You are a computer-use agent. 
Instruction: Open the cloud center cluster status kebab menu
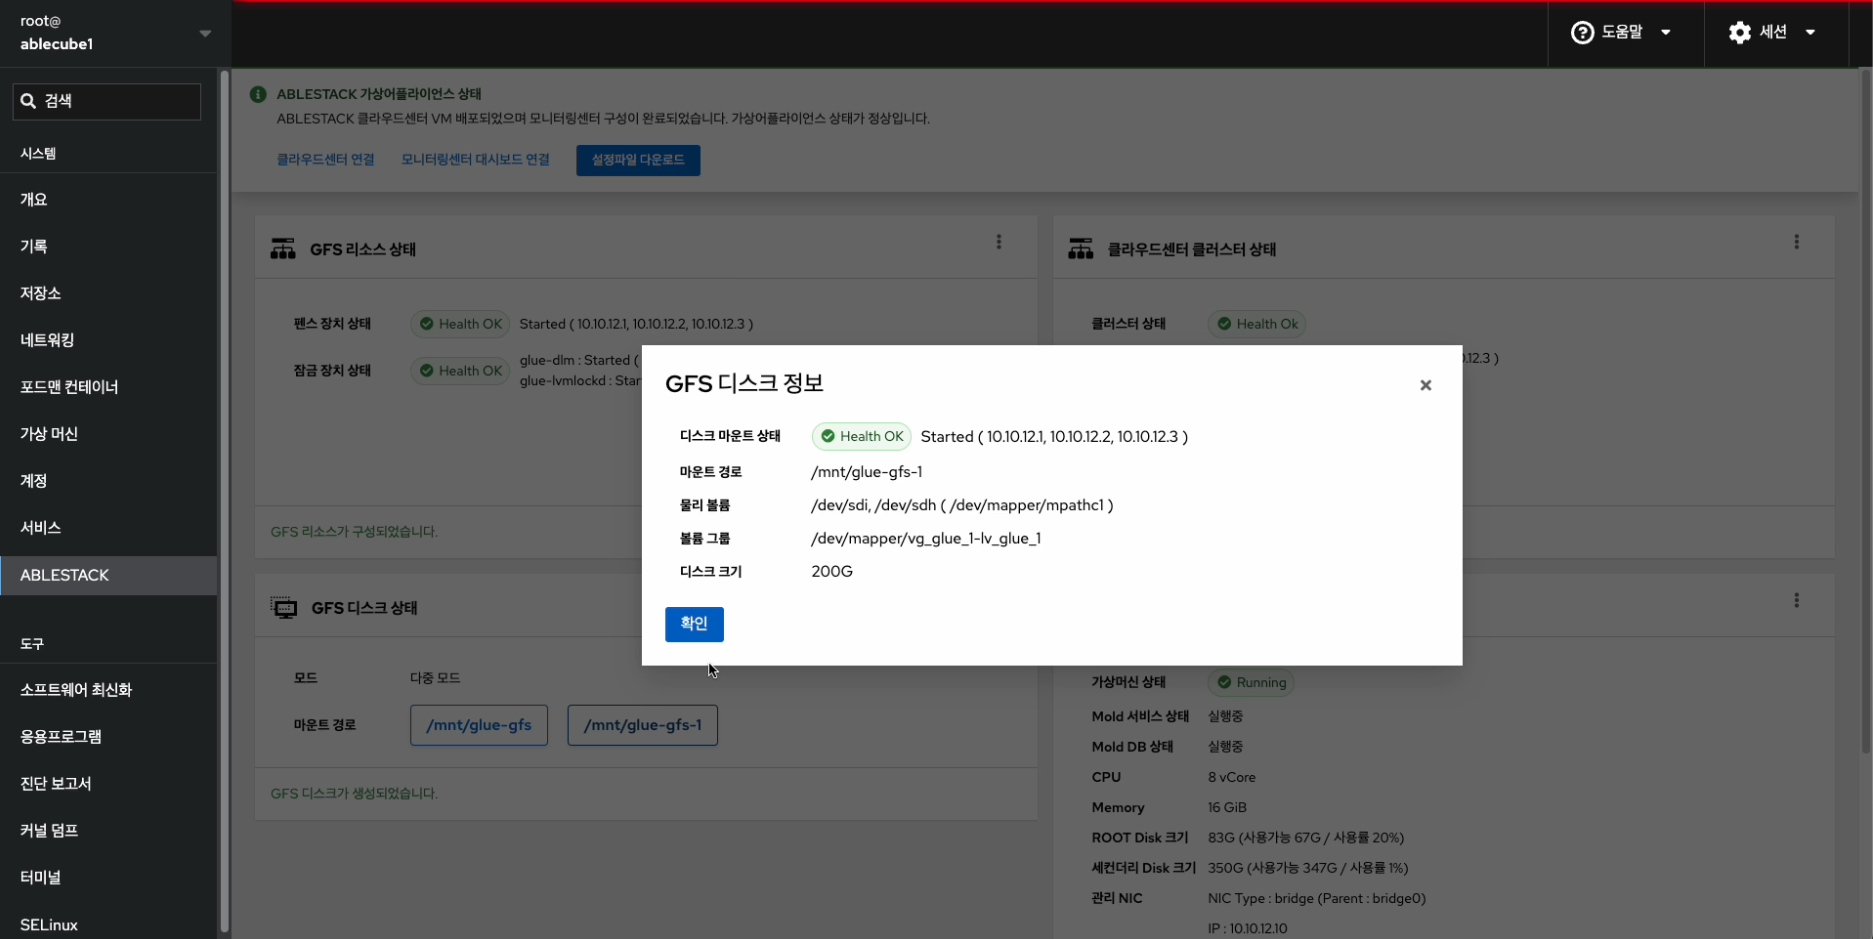(x=1796, y=242)
